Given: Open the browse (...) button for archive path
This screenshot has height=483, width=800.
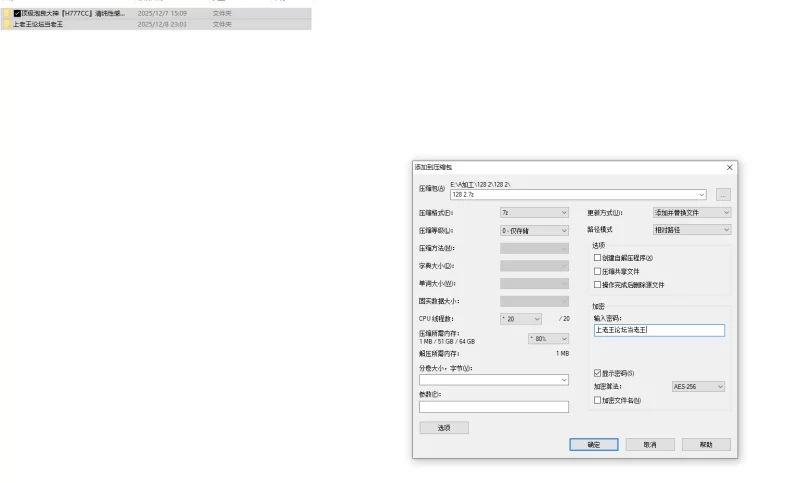Looking at the screenshot, I should pos(723,194).
